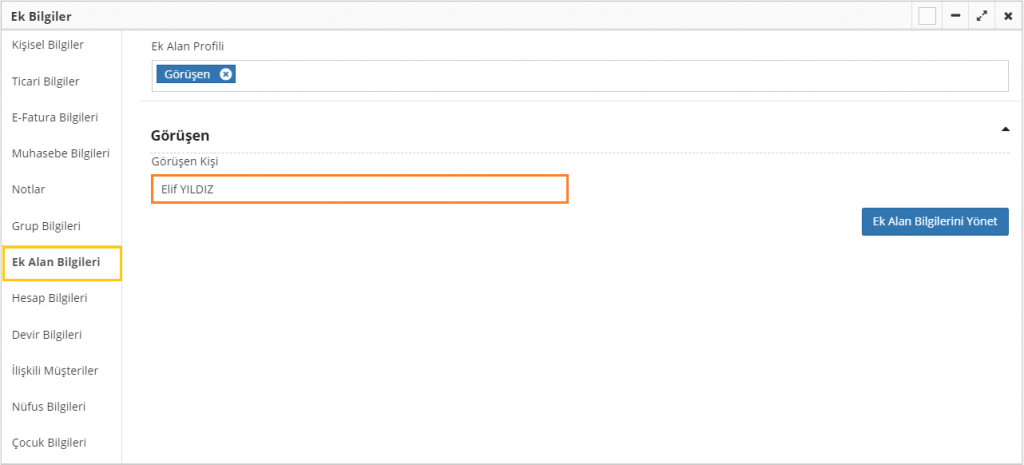Switch to Devir Bilgileri tab
Viewport: 1024px width, 465px height.
46,334
